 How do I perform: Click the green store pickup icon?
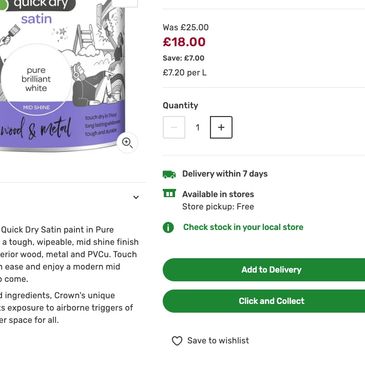(x=169, y=193)
